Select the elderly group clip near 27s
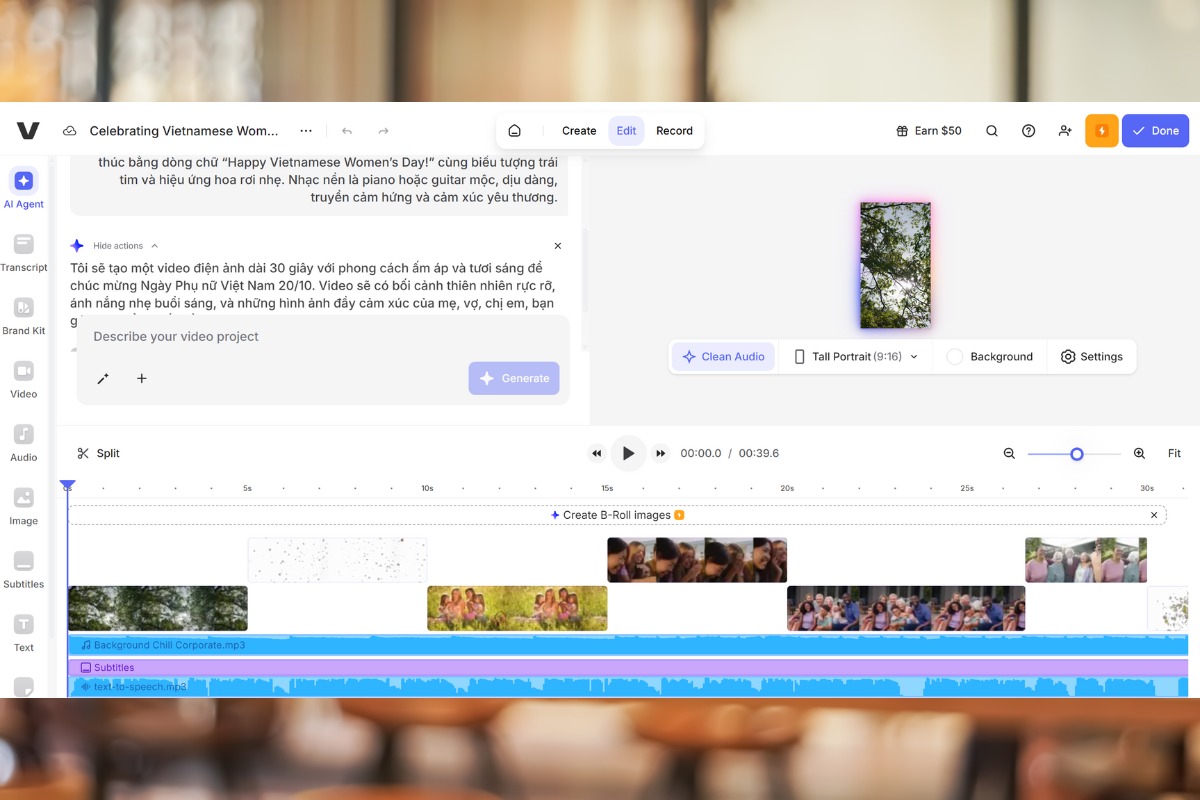Image resolution: width=1200 pixels, height=800 pixels. tap(1086, 560)
